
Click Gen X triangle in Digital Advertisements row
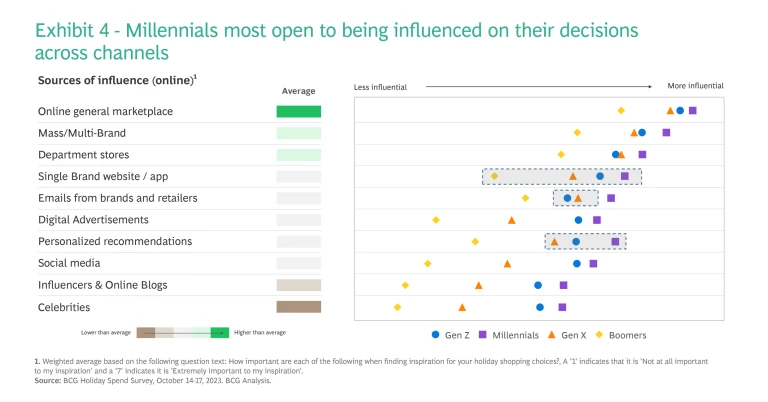tap(512, 220)
